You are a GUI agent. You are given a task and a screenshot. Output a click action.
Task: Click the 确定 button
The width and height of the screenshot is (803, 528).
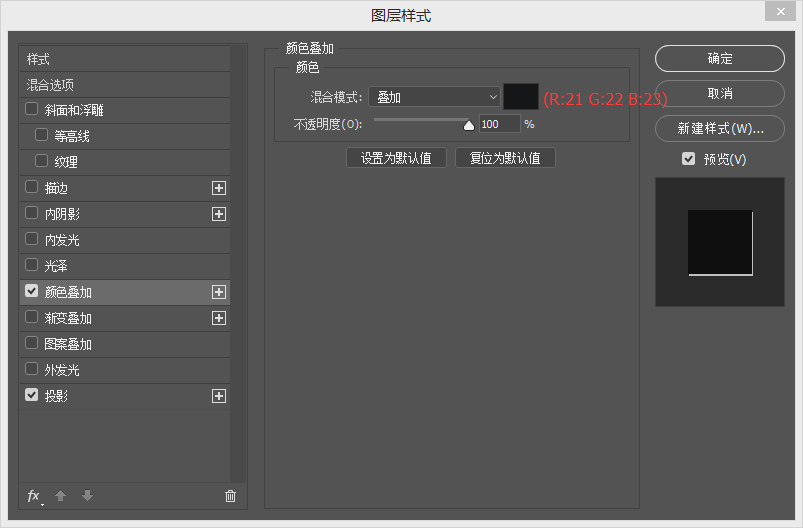720,59
